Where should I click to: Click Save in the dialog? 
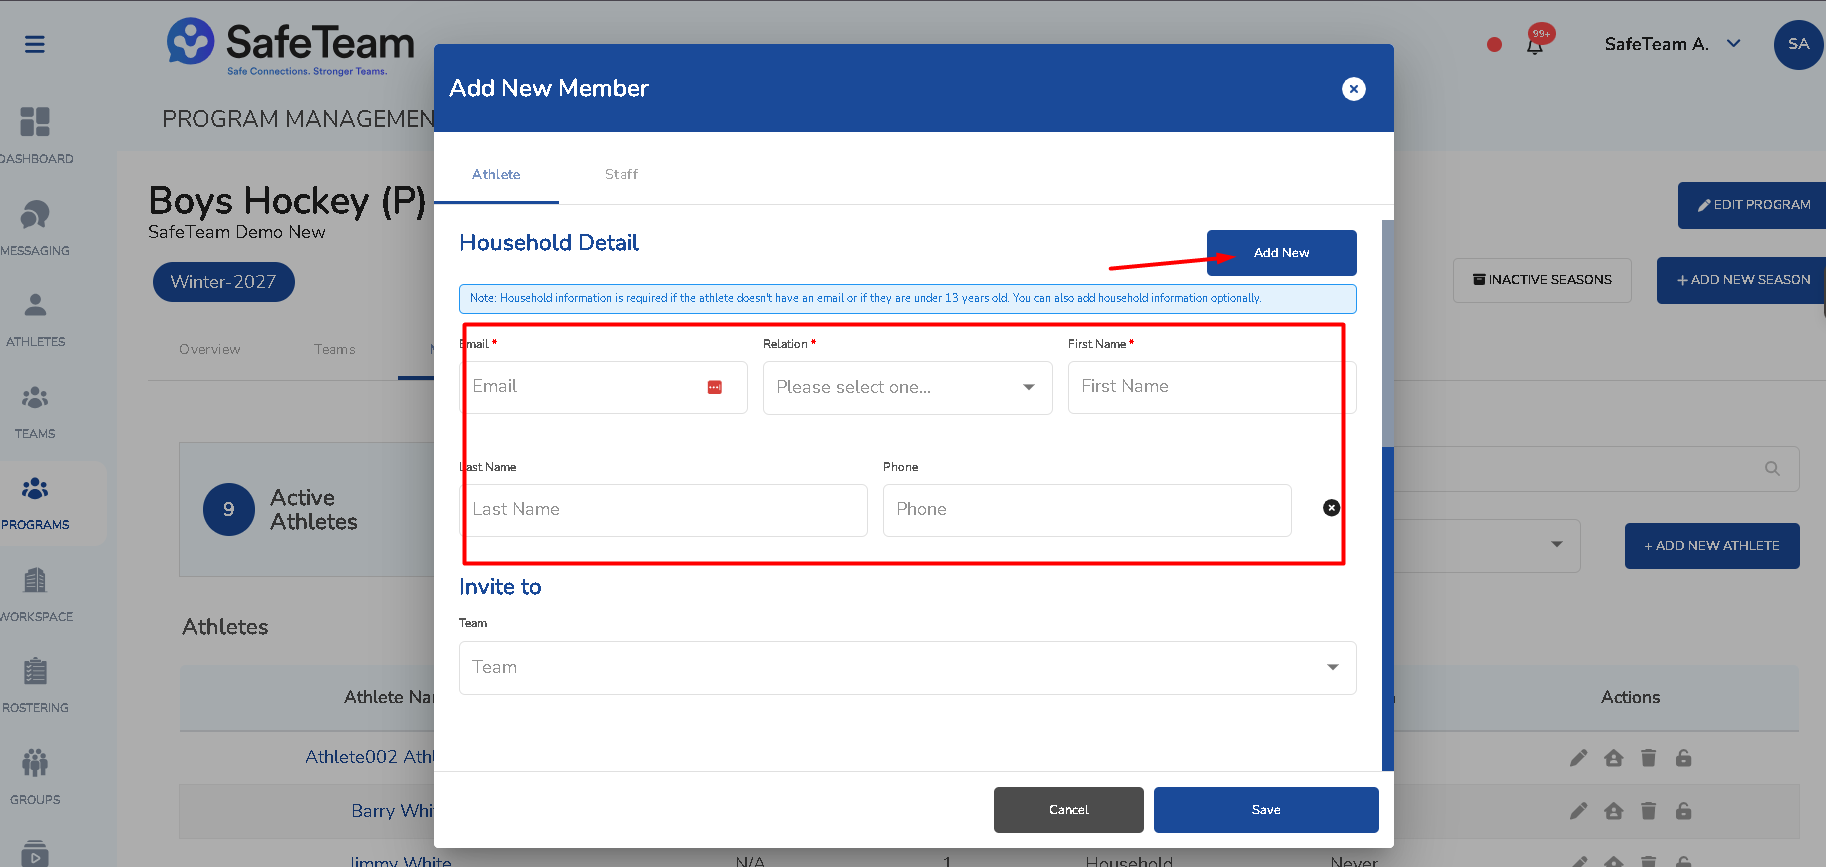pyautogui.click(x=1266, y=810)
